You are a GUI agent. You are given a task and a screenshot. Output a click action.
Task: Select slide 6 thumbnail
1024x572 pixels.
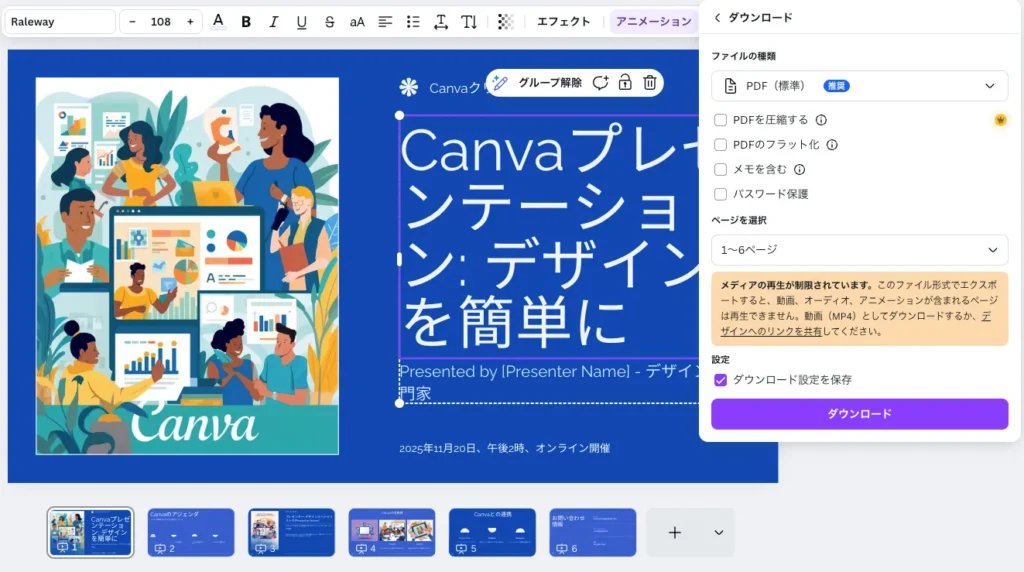(593, 533)
